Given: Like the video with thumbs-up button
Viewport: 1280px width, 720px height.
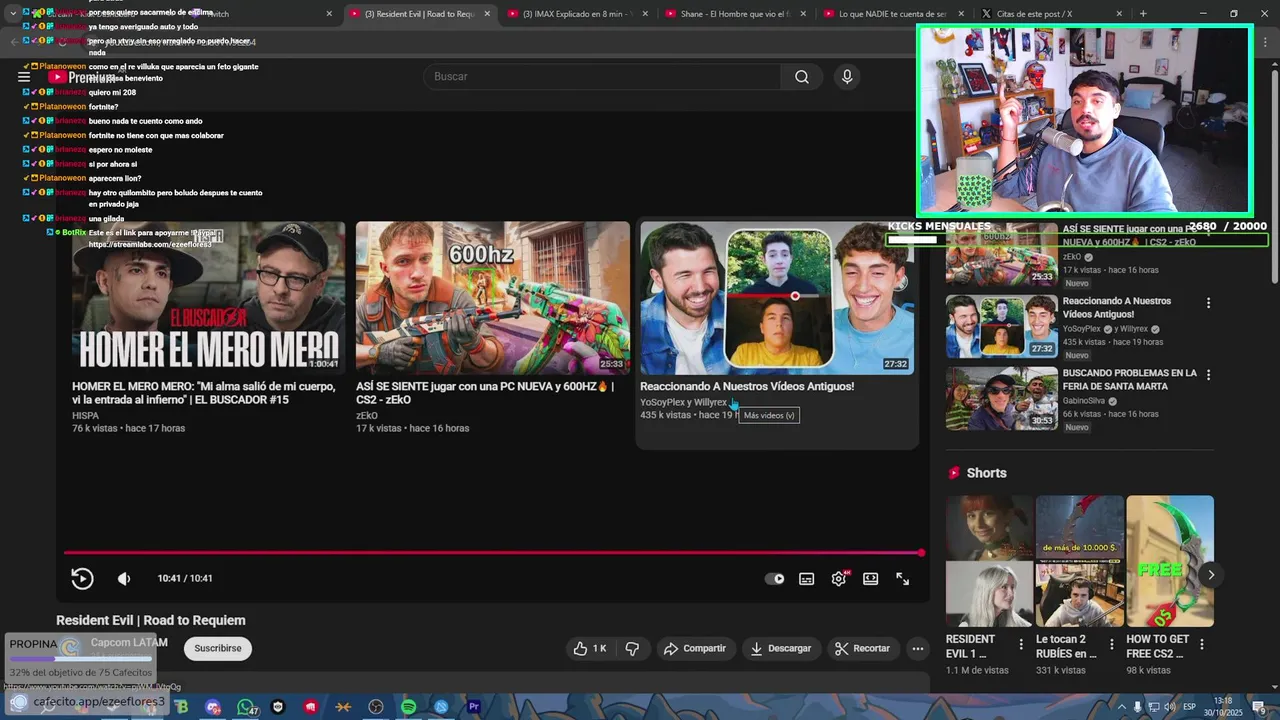Looking at the screenshot, I should 589,648.
